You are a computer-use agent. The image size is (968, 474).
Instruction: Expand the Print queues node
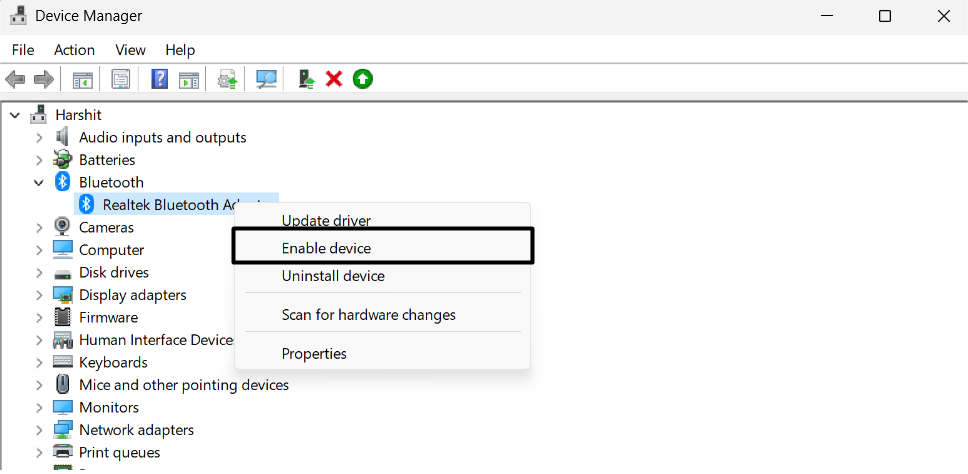[x=39, y=452]
